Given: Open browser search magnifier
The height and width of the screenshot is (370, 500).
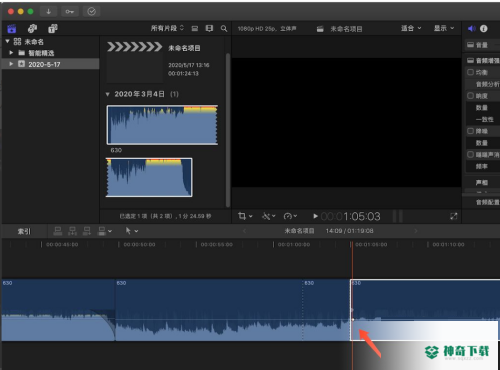Looking at the screenshot, I should tap(224, 29).
